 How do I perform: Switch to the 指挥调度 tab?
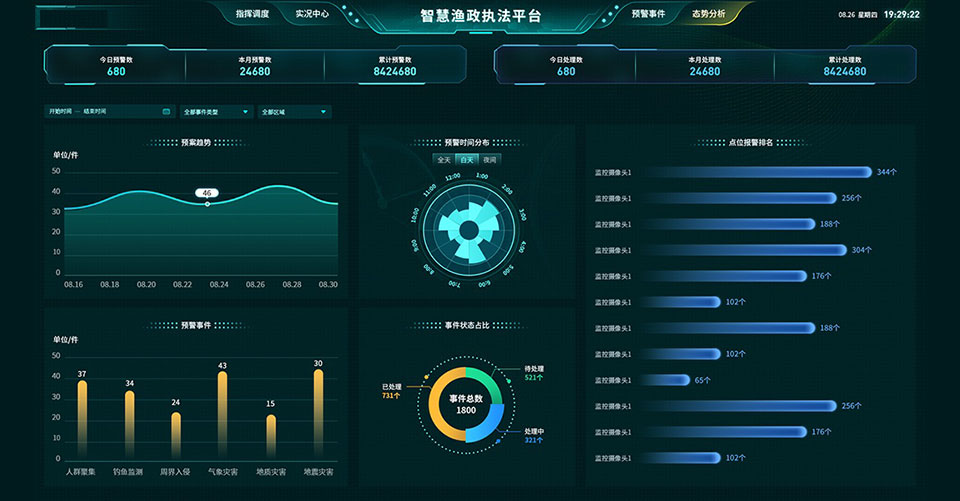pos(252,15)
